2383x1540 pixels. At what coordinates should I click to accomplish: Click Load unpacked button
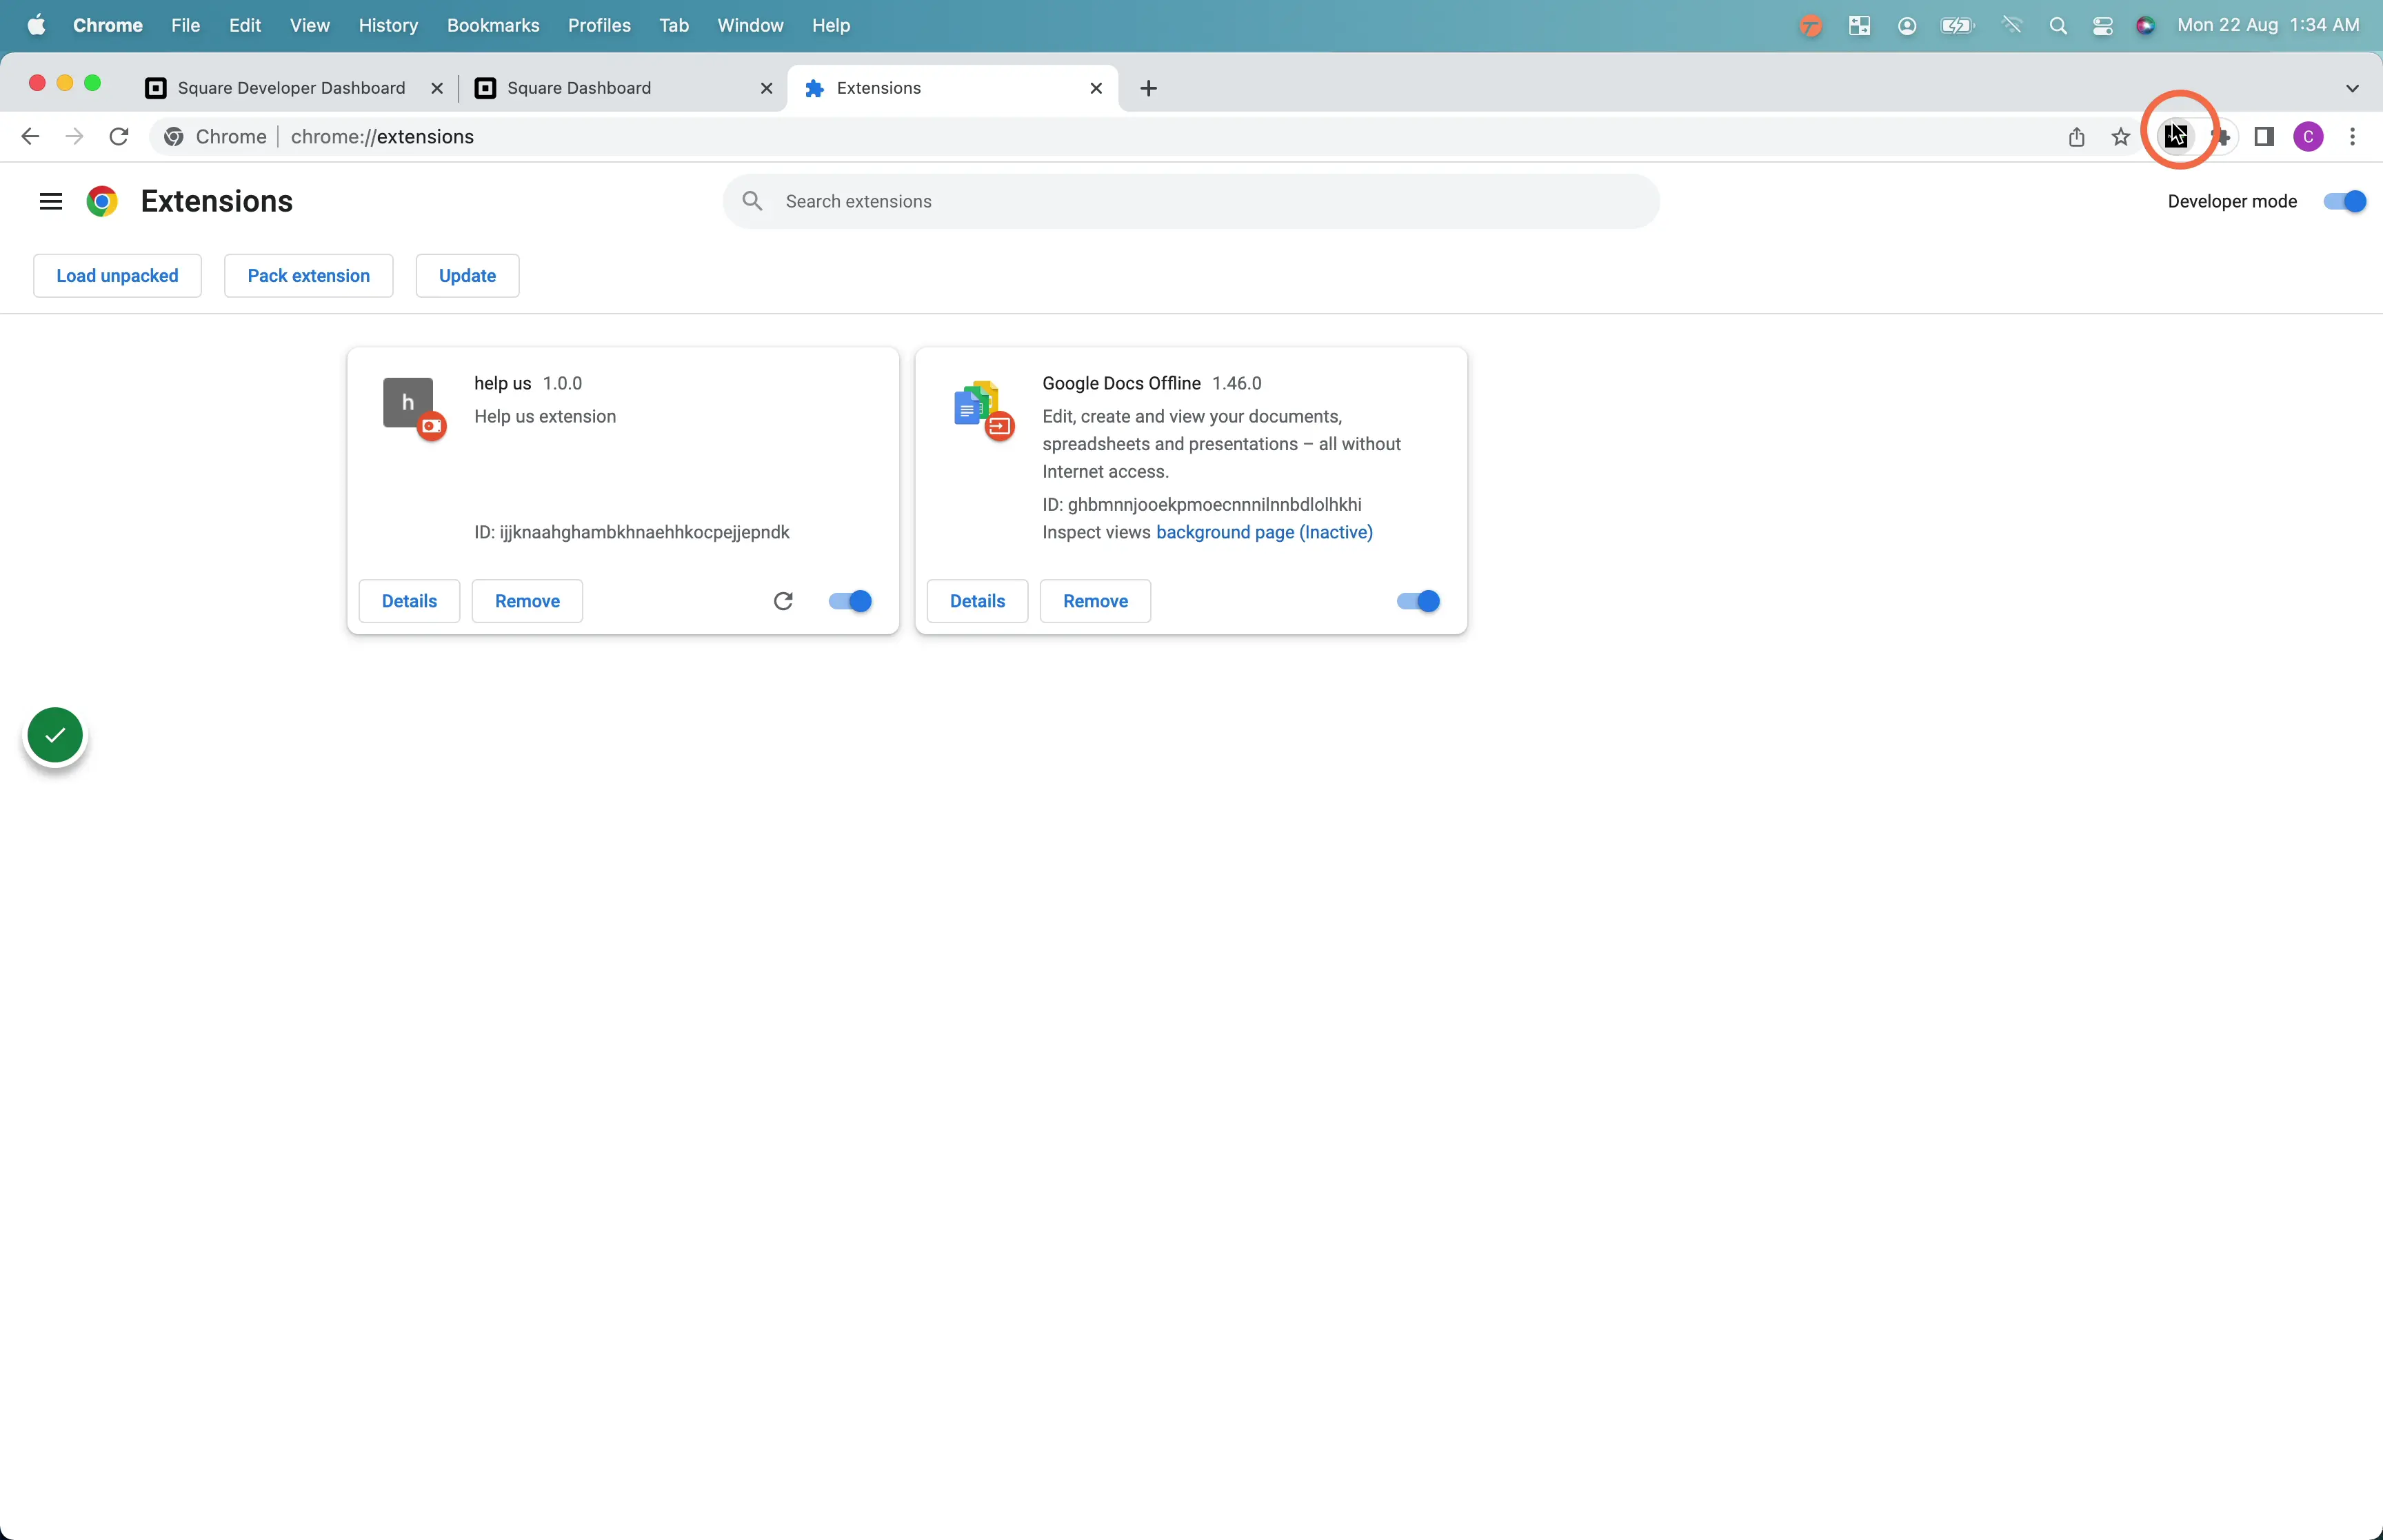click(x=117, y=276)
